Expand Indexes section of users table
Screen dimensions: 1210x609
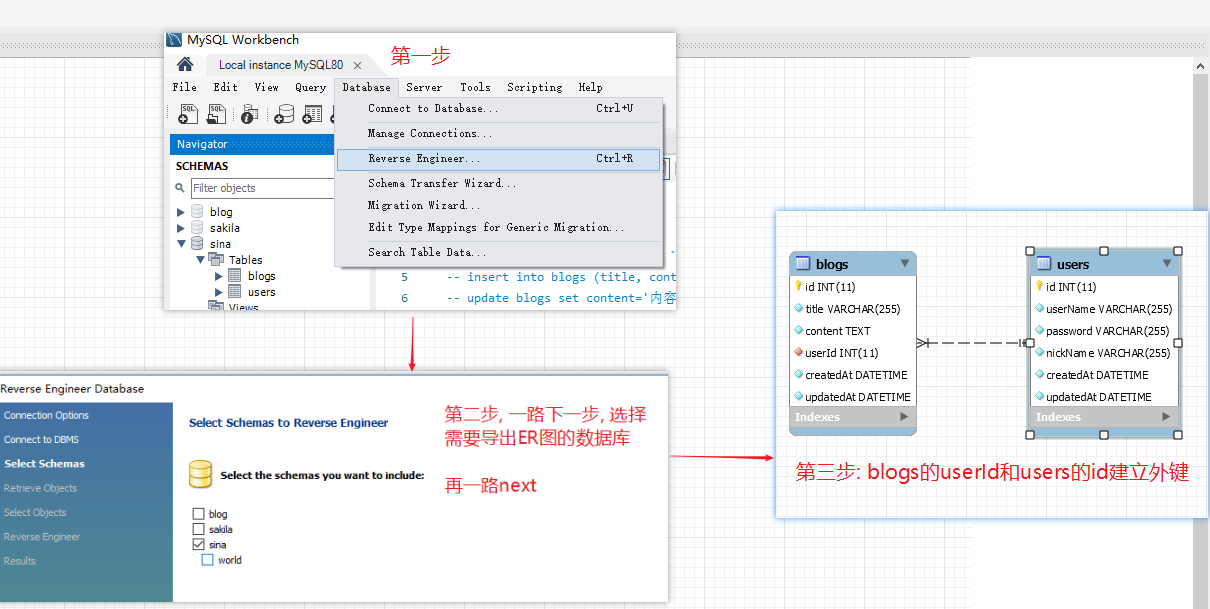(x=1165, y=417)
